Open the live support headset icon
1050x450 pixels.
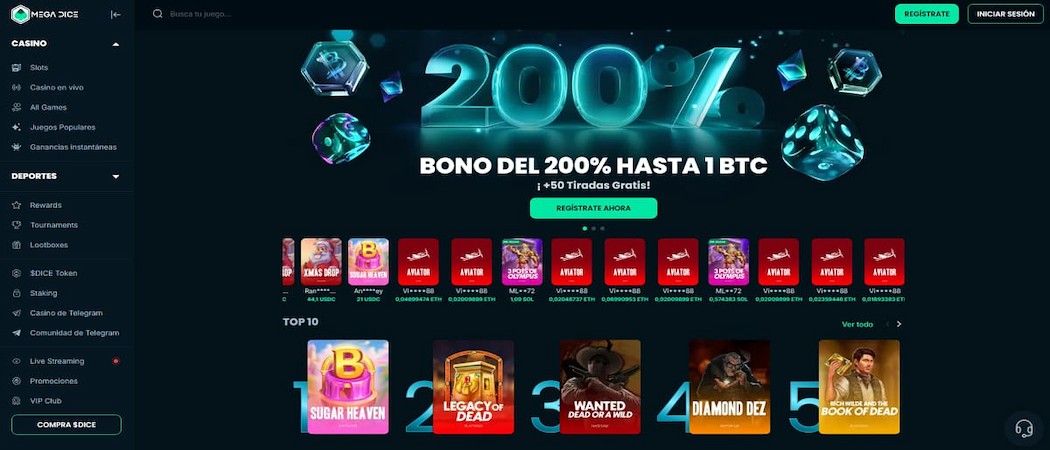pos(1024,427)
